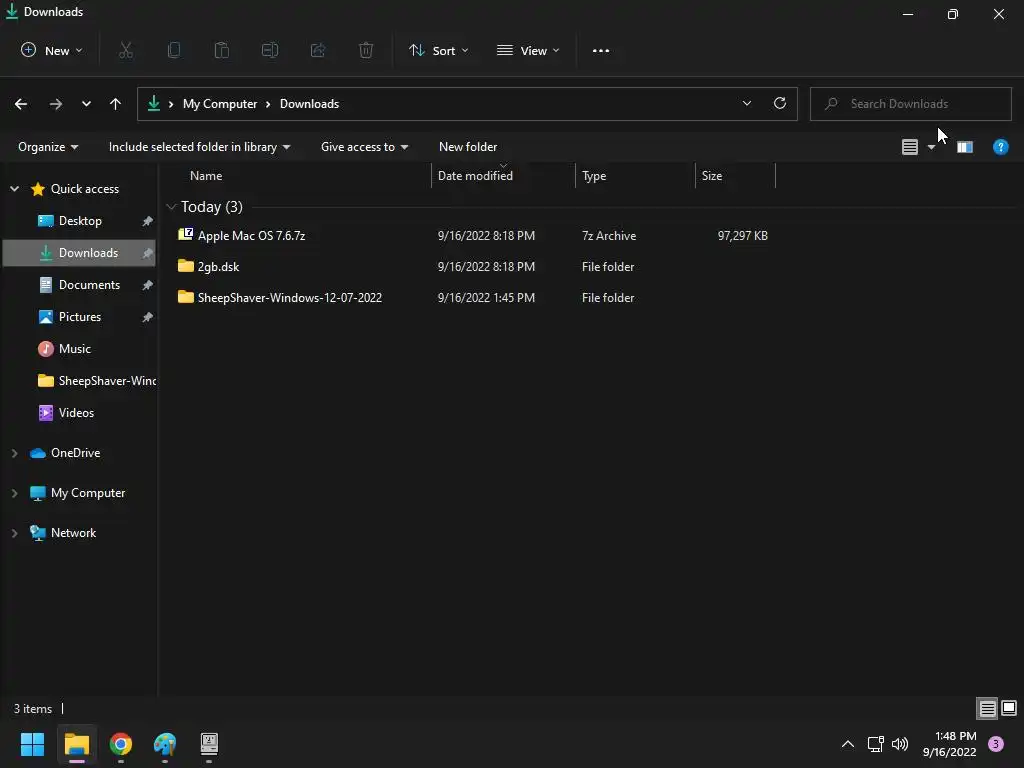Viewport: 1024px width, 768px height.
Task: Click the help question mark icon
Action: (1000, 147)
